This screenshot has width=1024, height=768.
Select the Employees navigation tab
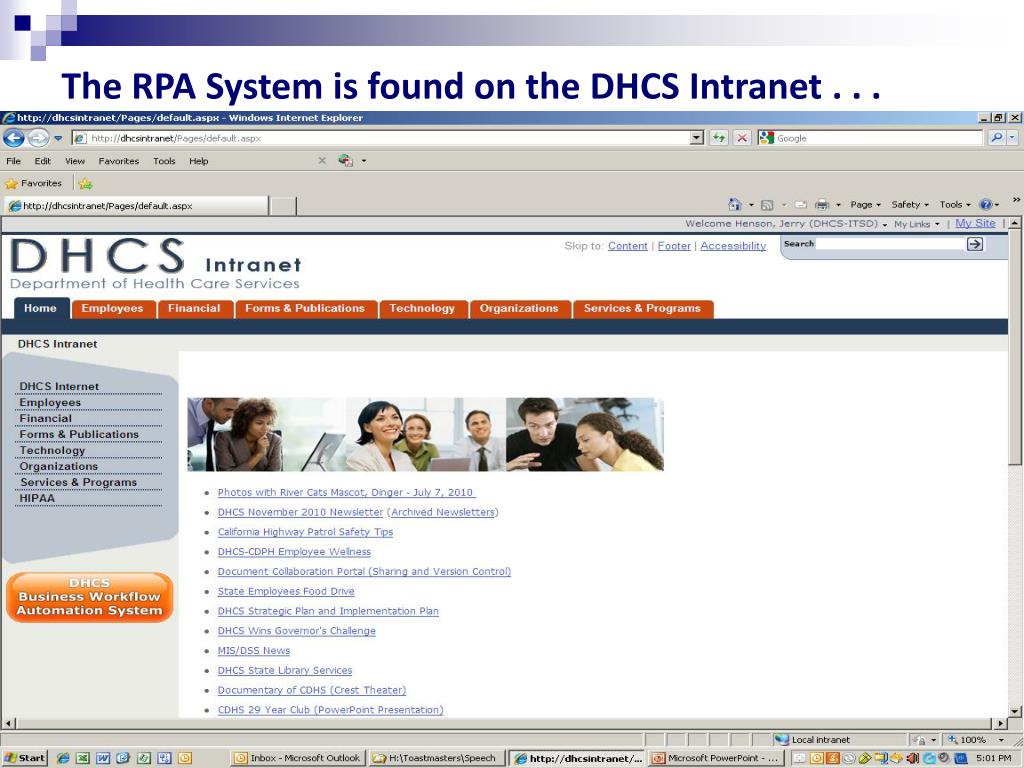[x=112, y=308]
